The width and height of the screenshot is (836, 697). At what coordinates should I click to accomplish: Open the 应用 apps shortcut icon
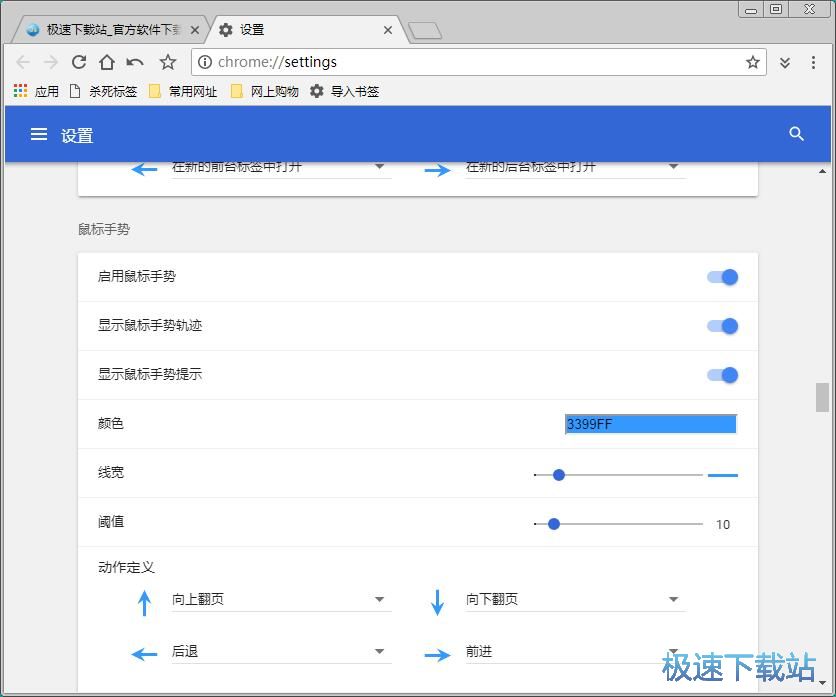click(x=20, y=91)
